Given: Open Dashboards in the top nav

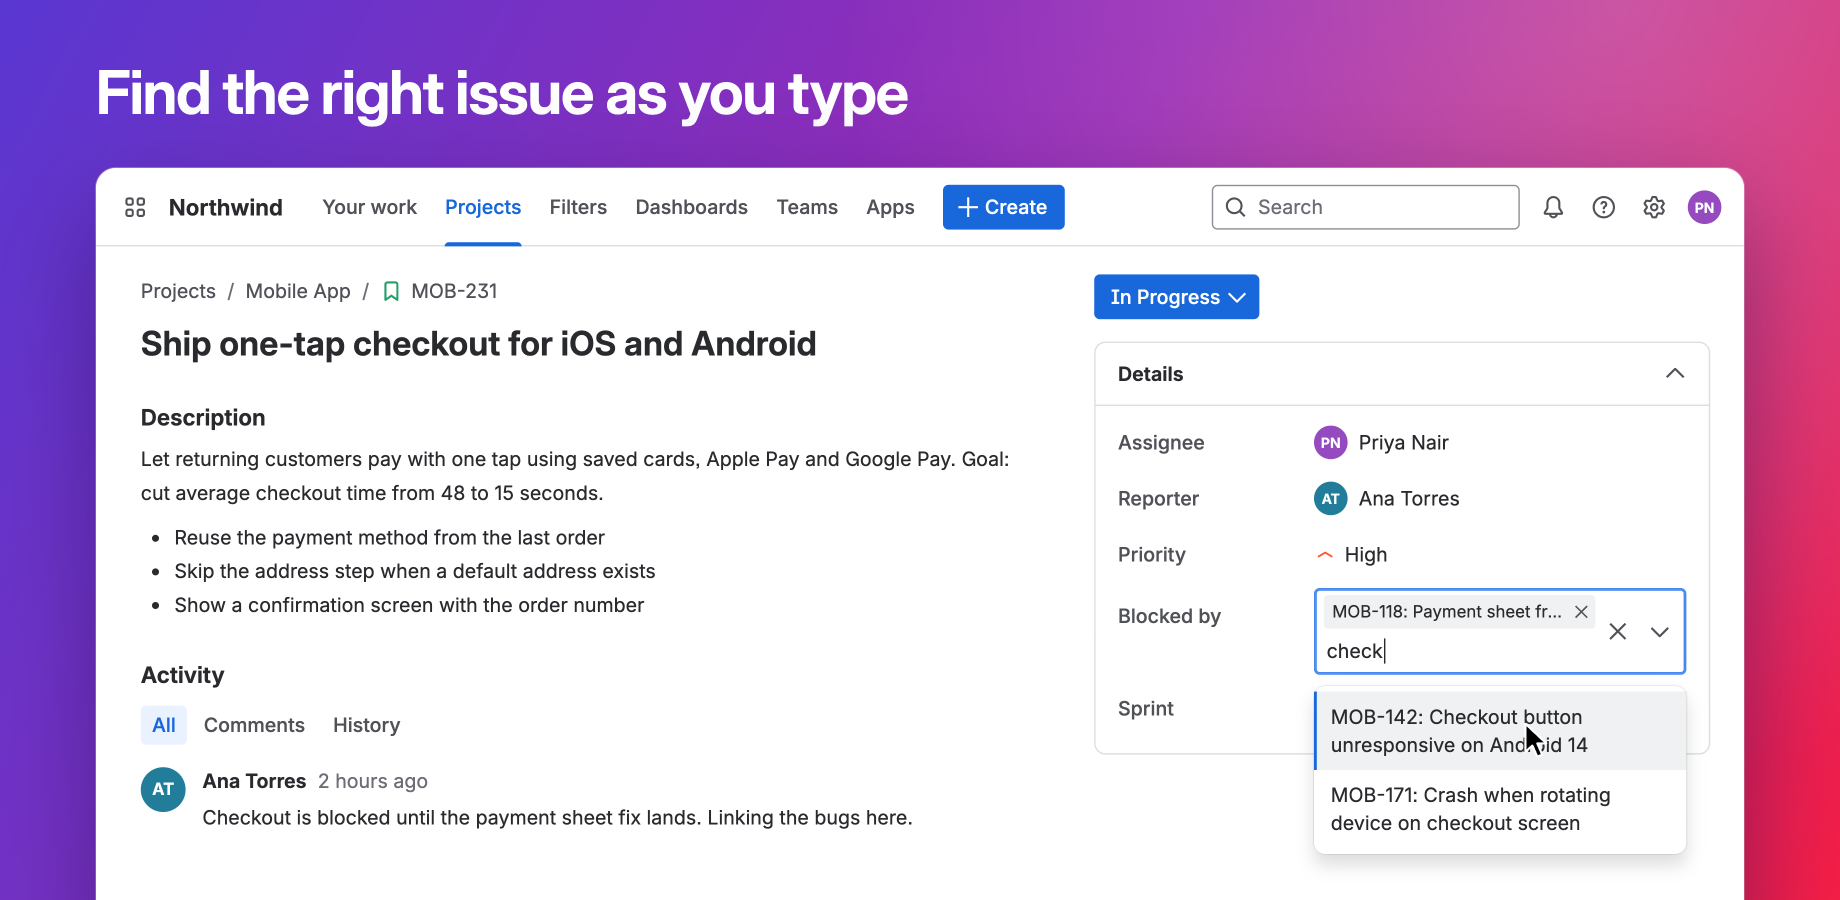Looking at the screenshot, I should tap(691, 207).
